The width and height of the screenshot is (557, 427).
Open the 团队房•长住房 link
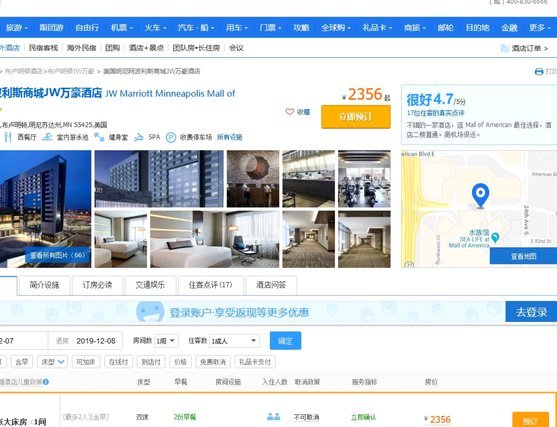tap(196, 48)
